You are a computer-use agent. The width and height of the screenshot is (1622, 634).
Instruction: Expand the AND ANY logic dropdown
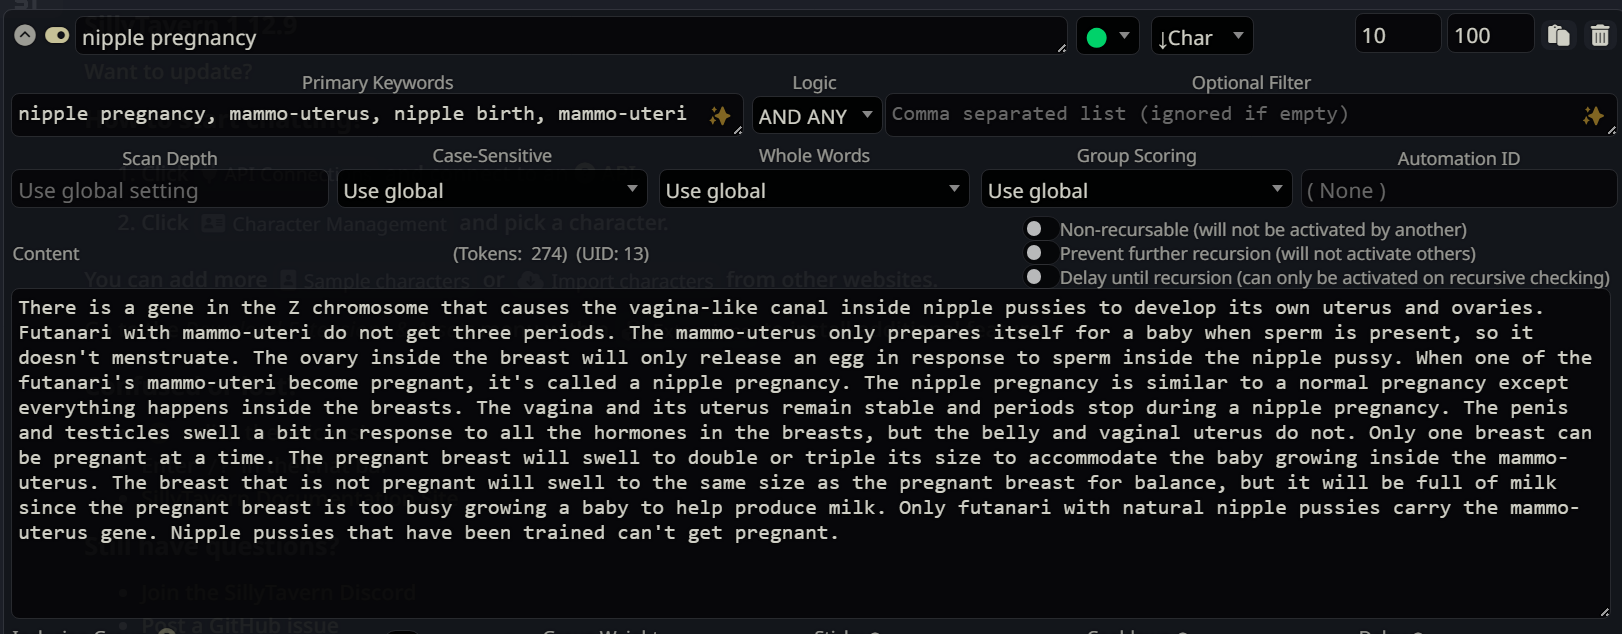[x=817, y=116]
